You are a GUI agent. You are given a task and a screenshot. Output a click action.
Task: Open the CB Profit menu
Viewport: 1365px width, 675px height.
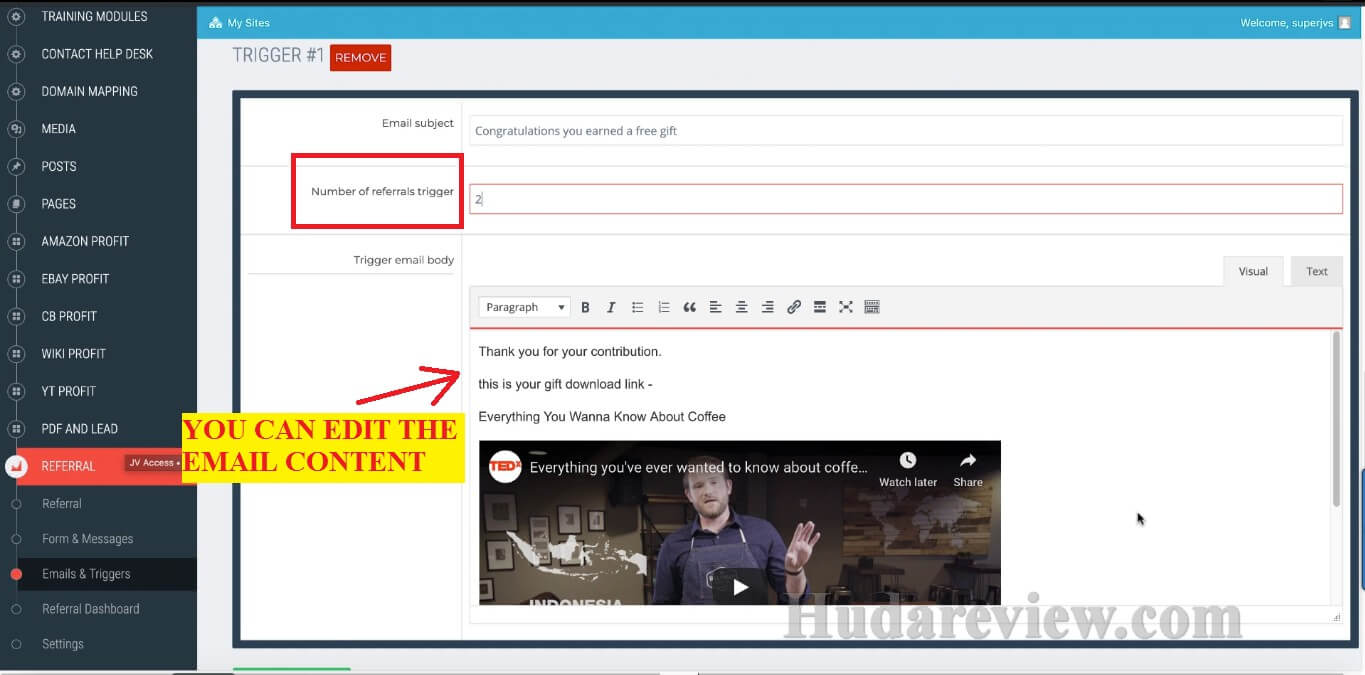click(x=69, y=316)
